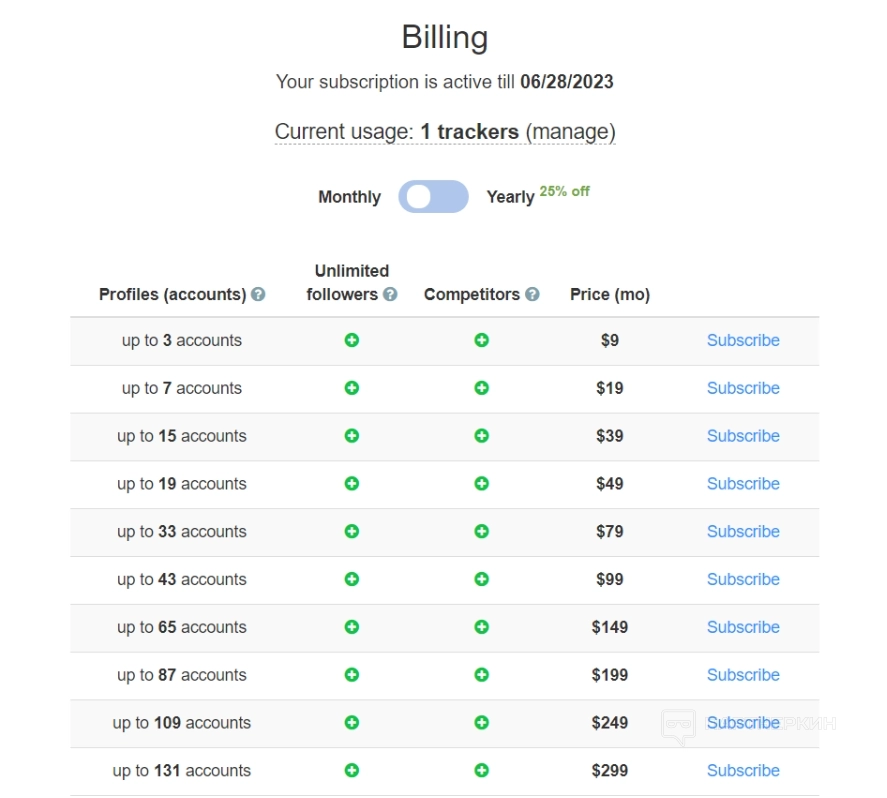The height and width of the screenshot is (798, 887).
Task: Click Unlimited followers plus icon for 33 accounts
Action: coord(352,531)
